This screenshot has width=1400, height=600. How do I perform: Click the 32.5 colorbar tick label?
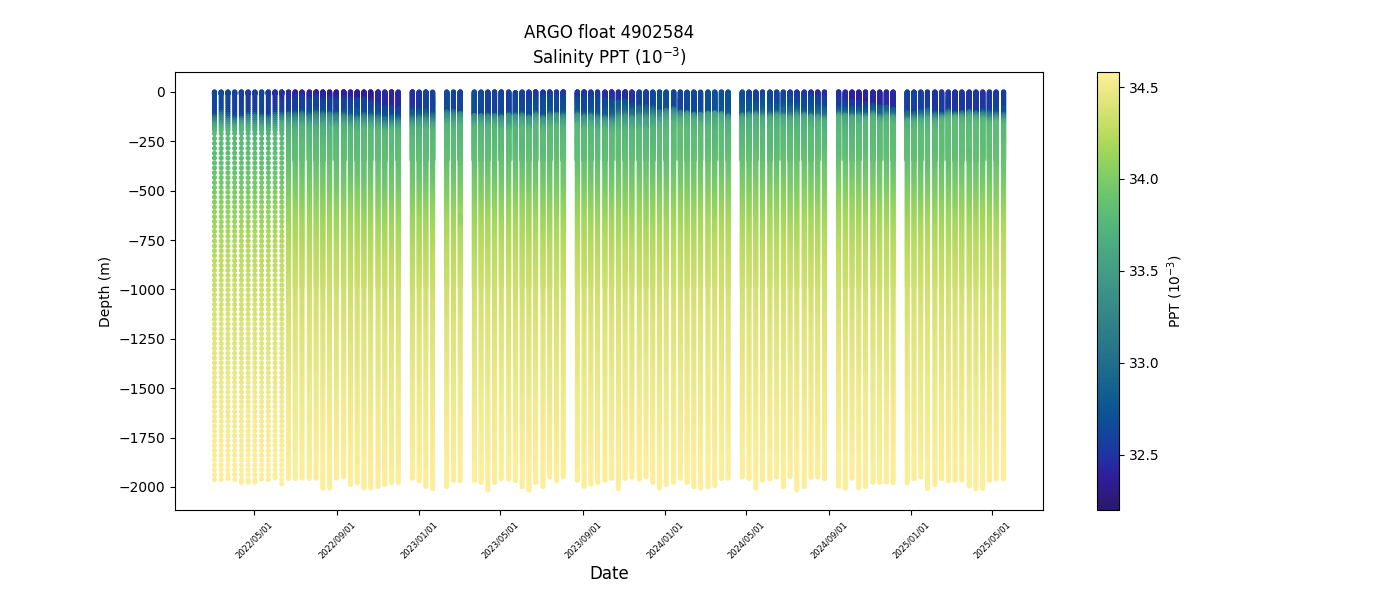1143,455
